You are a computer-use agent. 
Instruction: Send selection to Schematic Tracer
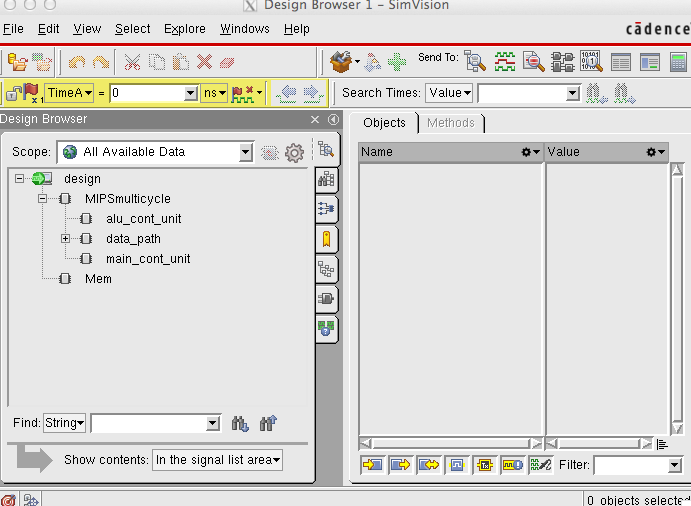pyautogui.click(x=563, y=62)
